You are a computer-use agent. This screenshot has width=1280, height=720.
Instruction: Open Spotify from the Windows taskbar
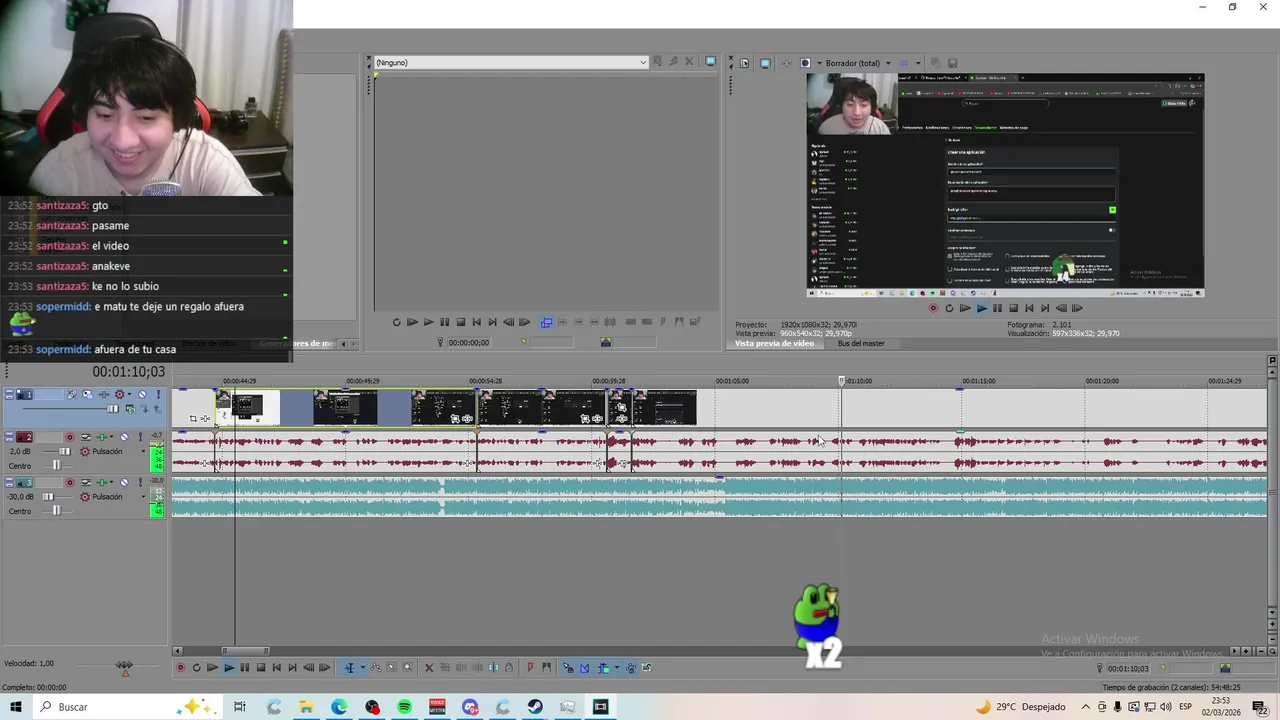point(404,707)
